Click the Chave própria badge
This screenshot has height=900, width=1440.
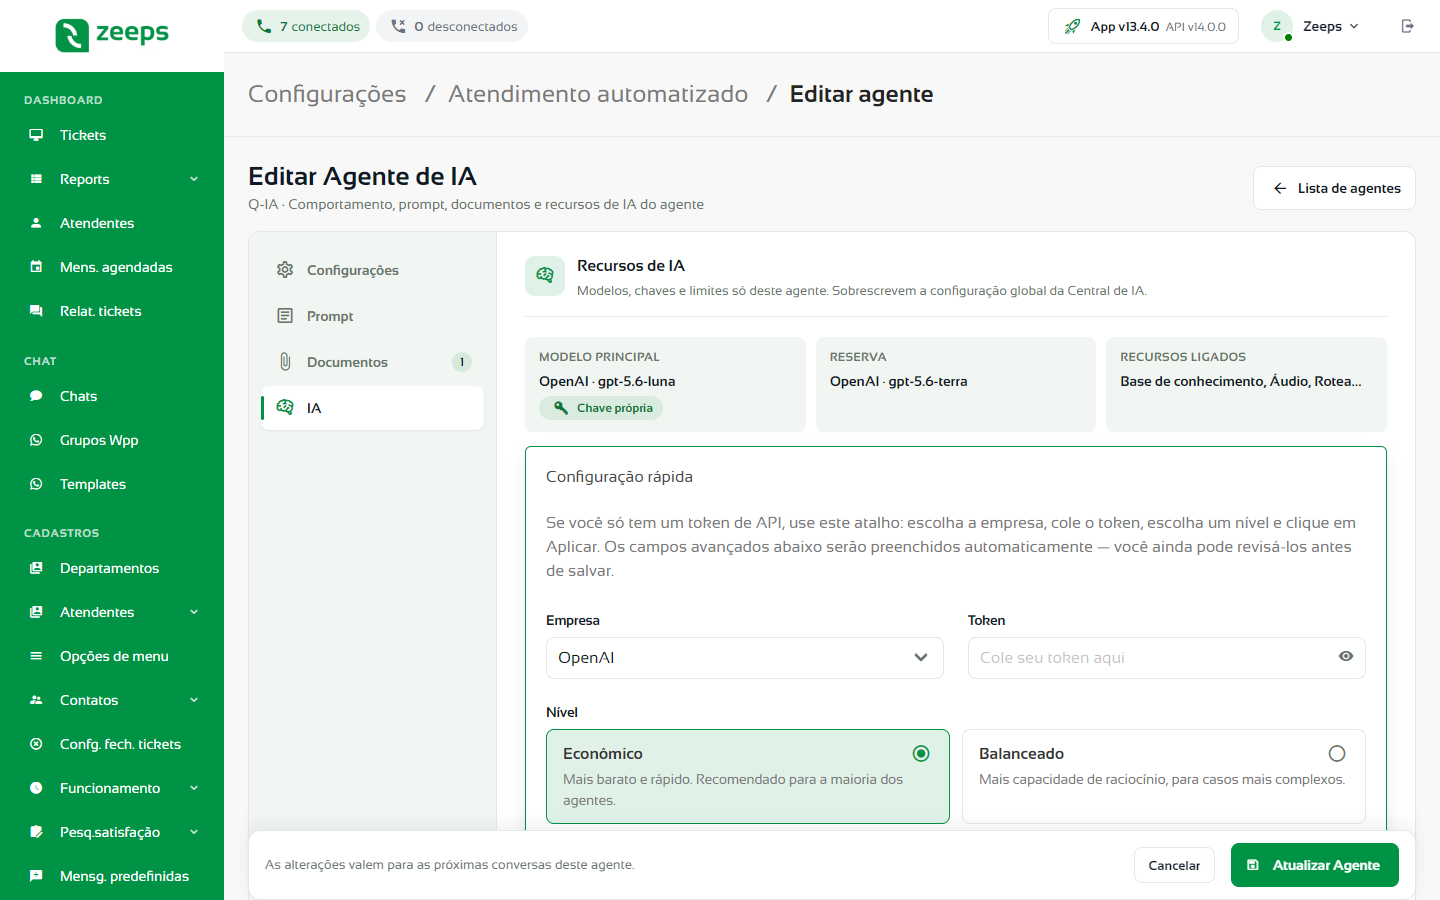click(x=601, y=408)
